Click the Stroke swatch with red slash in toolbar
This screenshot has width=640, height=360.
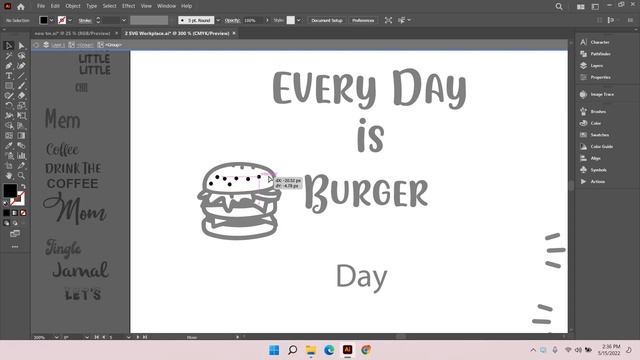pyautogui.click(x=19, y=199)
